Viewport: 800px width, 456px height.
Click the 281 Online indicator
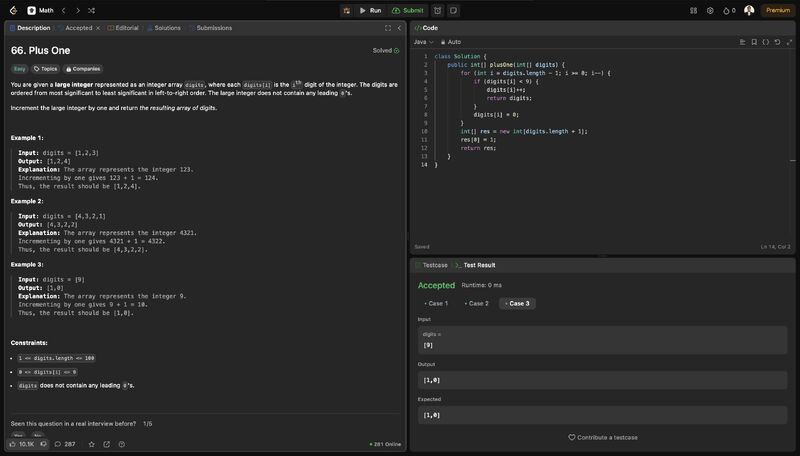tap(386, 444)
